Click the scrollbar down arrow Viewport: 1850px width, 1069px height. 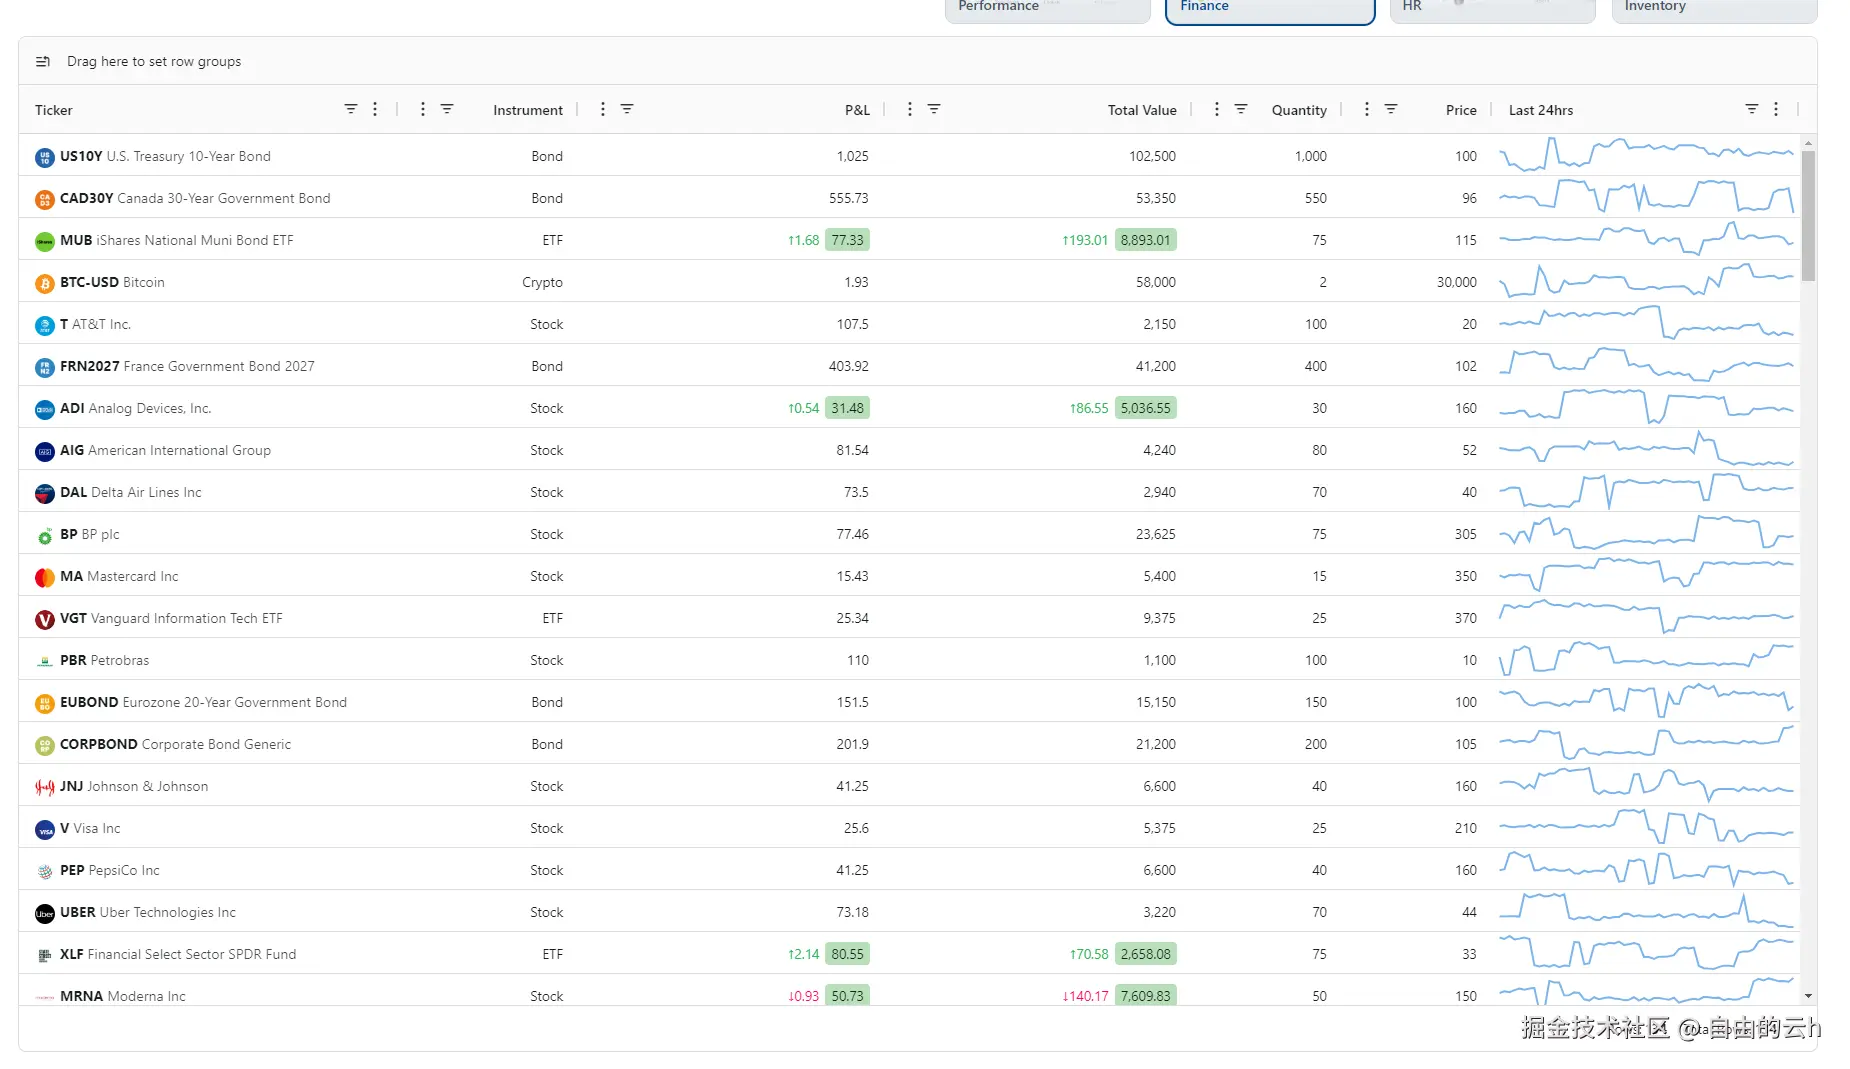tap(1808, 996)
